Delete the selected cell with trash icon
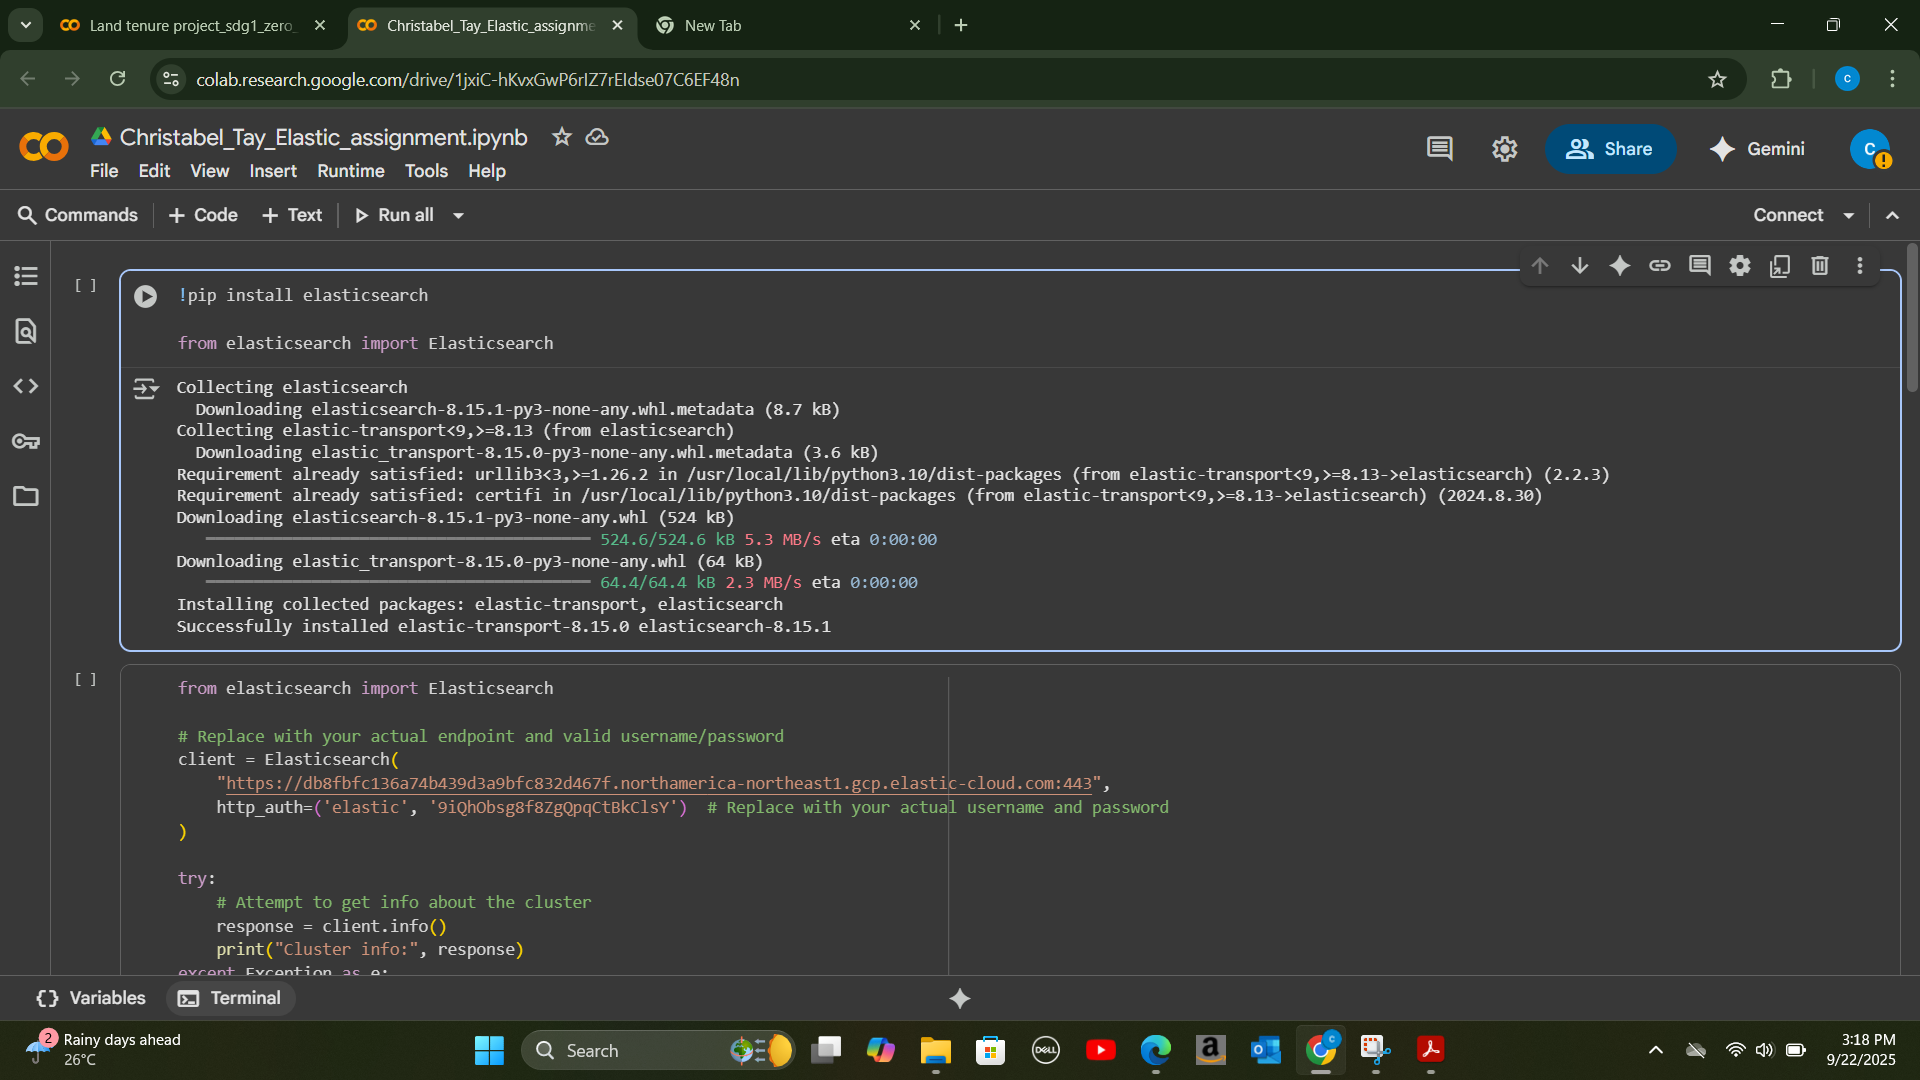This screenshot has height=1080, width=1920. (x=1820, y=266)
